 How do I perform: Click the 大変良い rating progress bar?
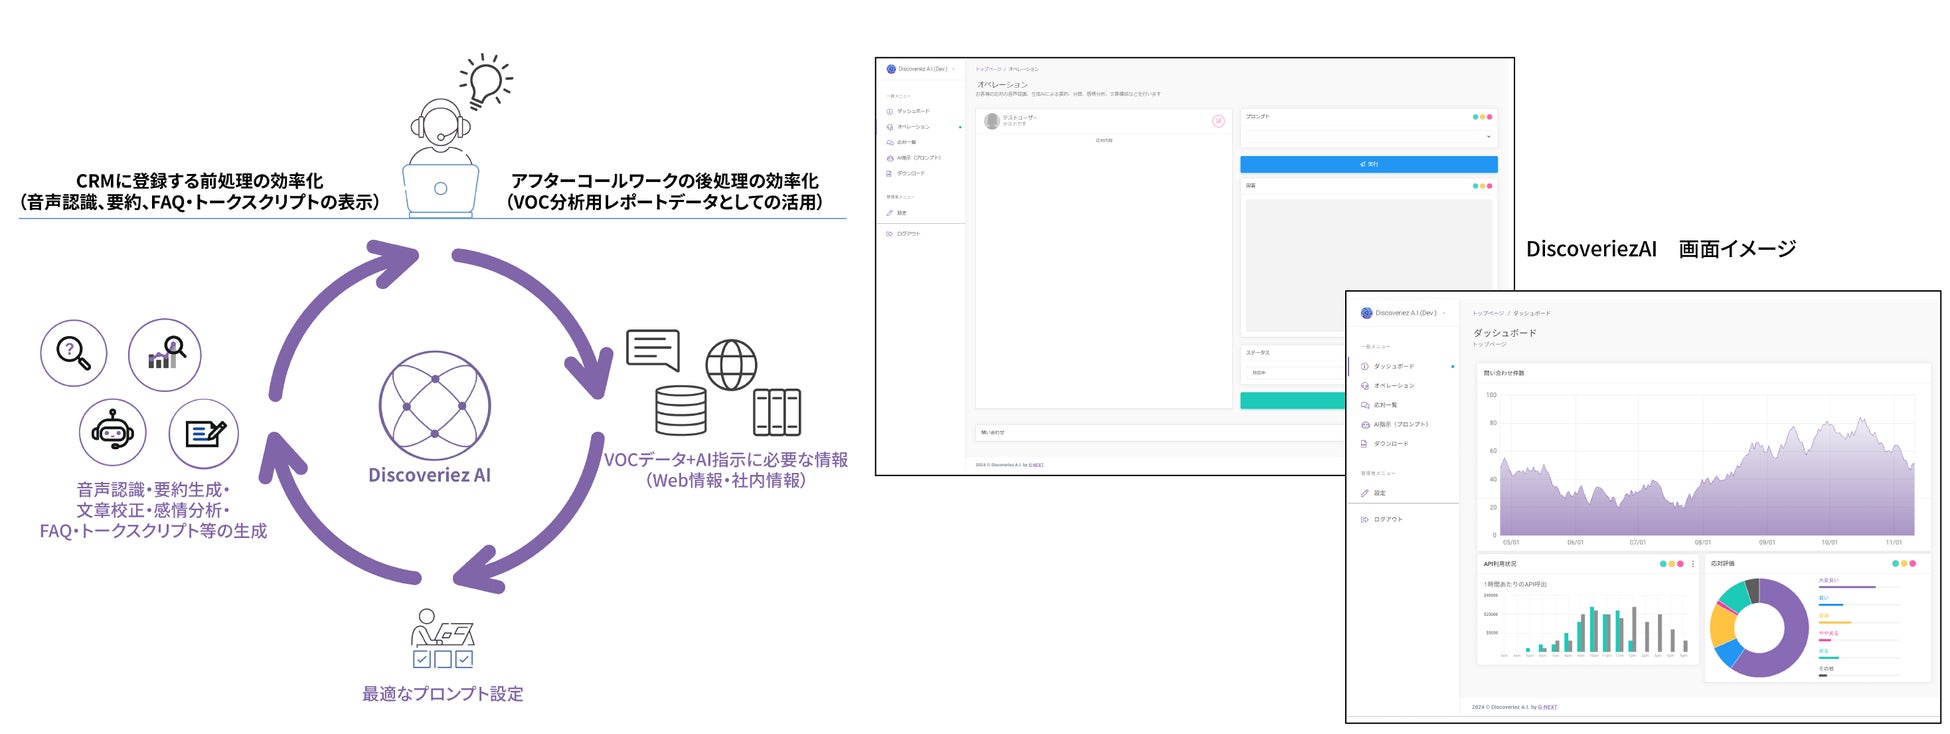[x=1858, y=587]
